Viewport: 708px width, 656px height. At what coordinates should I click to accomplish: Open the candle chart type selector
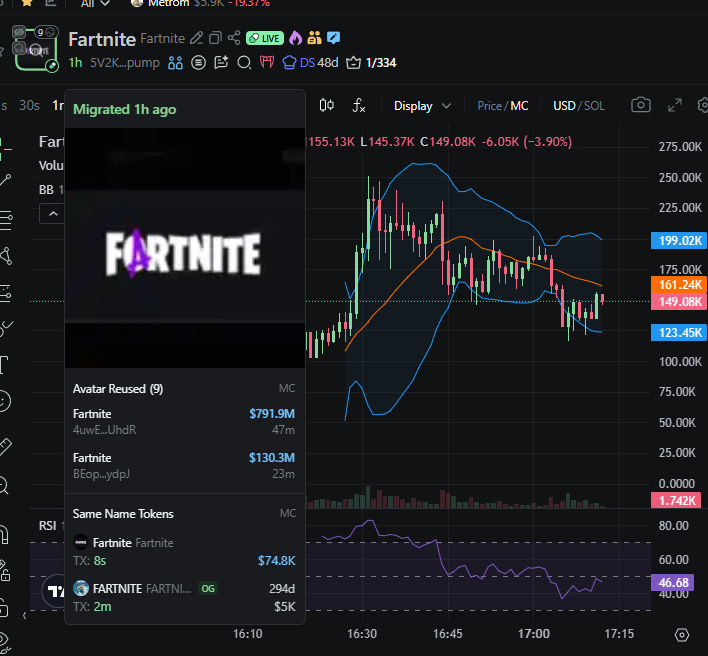(x=326, y=106)
